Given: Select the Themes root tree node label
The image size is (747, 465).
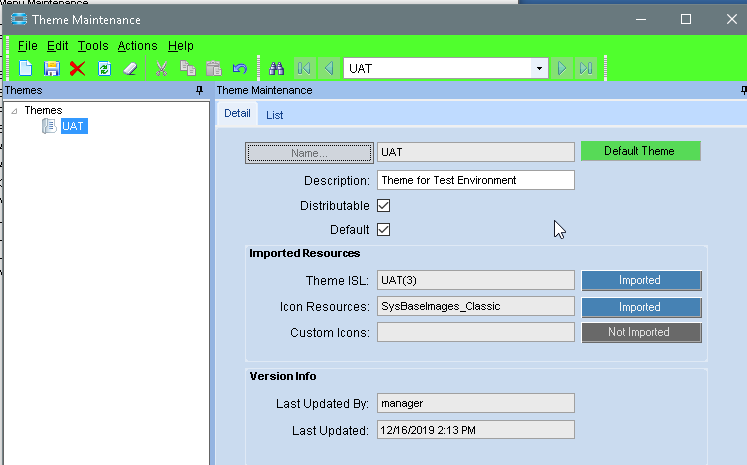Looking at the screenshot, I should [43, 111].
